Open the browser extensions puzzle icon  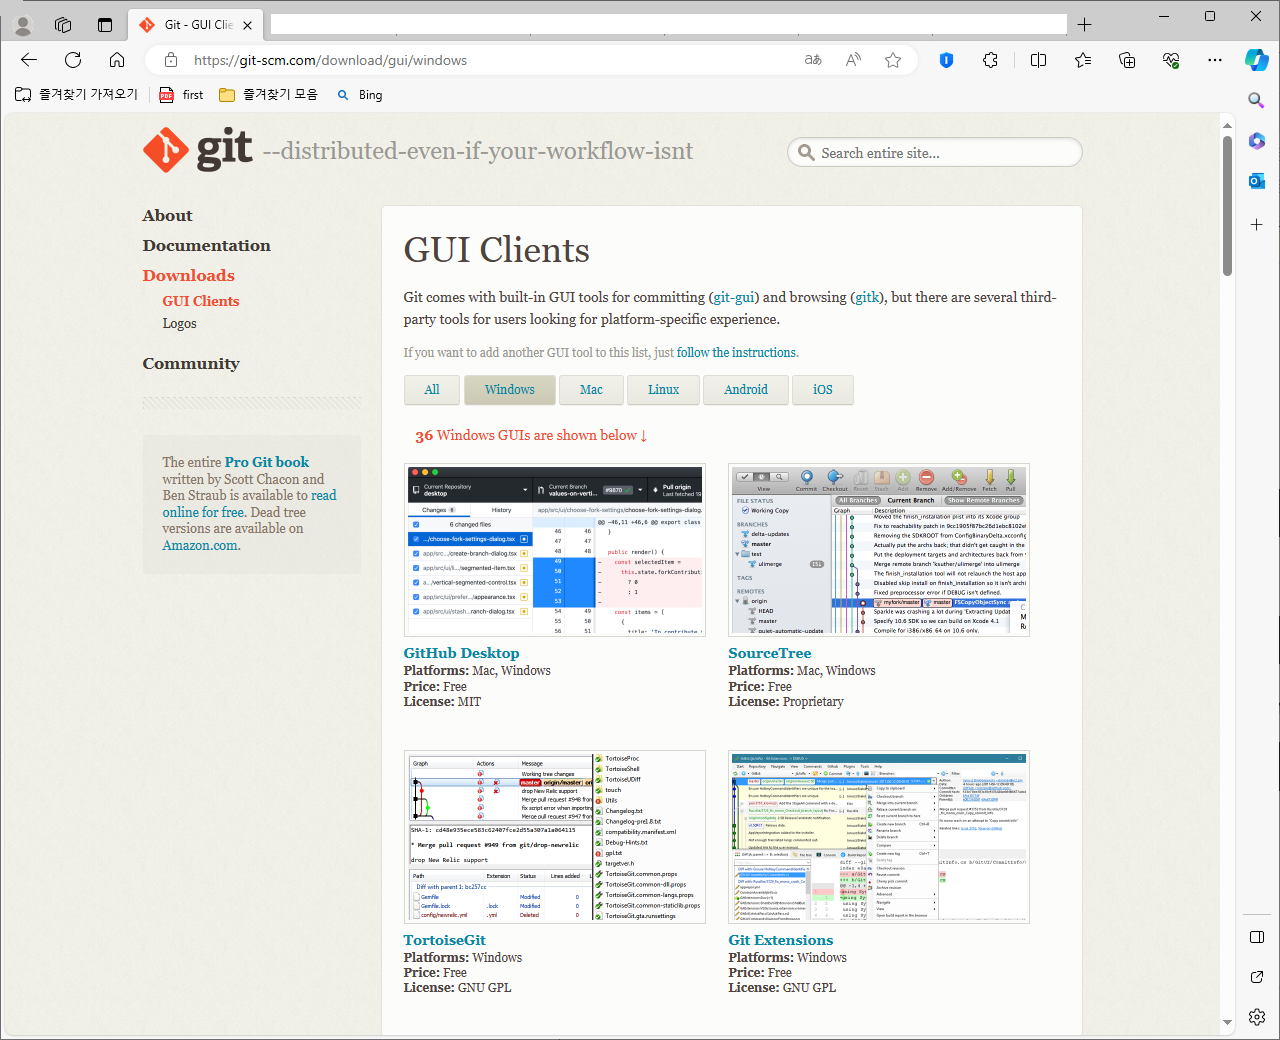pos(990,60)
